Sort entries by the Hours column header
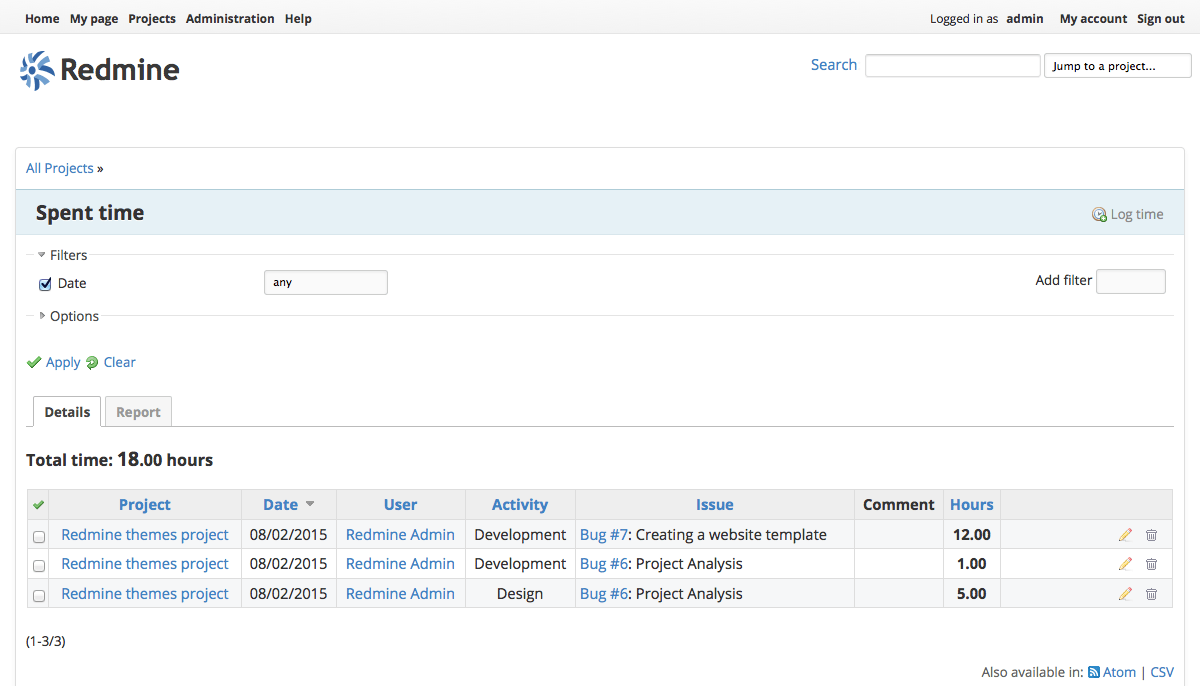Viewport: 1200px width, 686px height. tap(971, 505)
